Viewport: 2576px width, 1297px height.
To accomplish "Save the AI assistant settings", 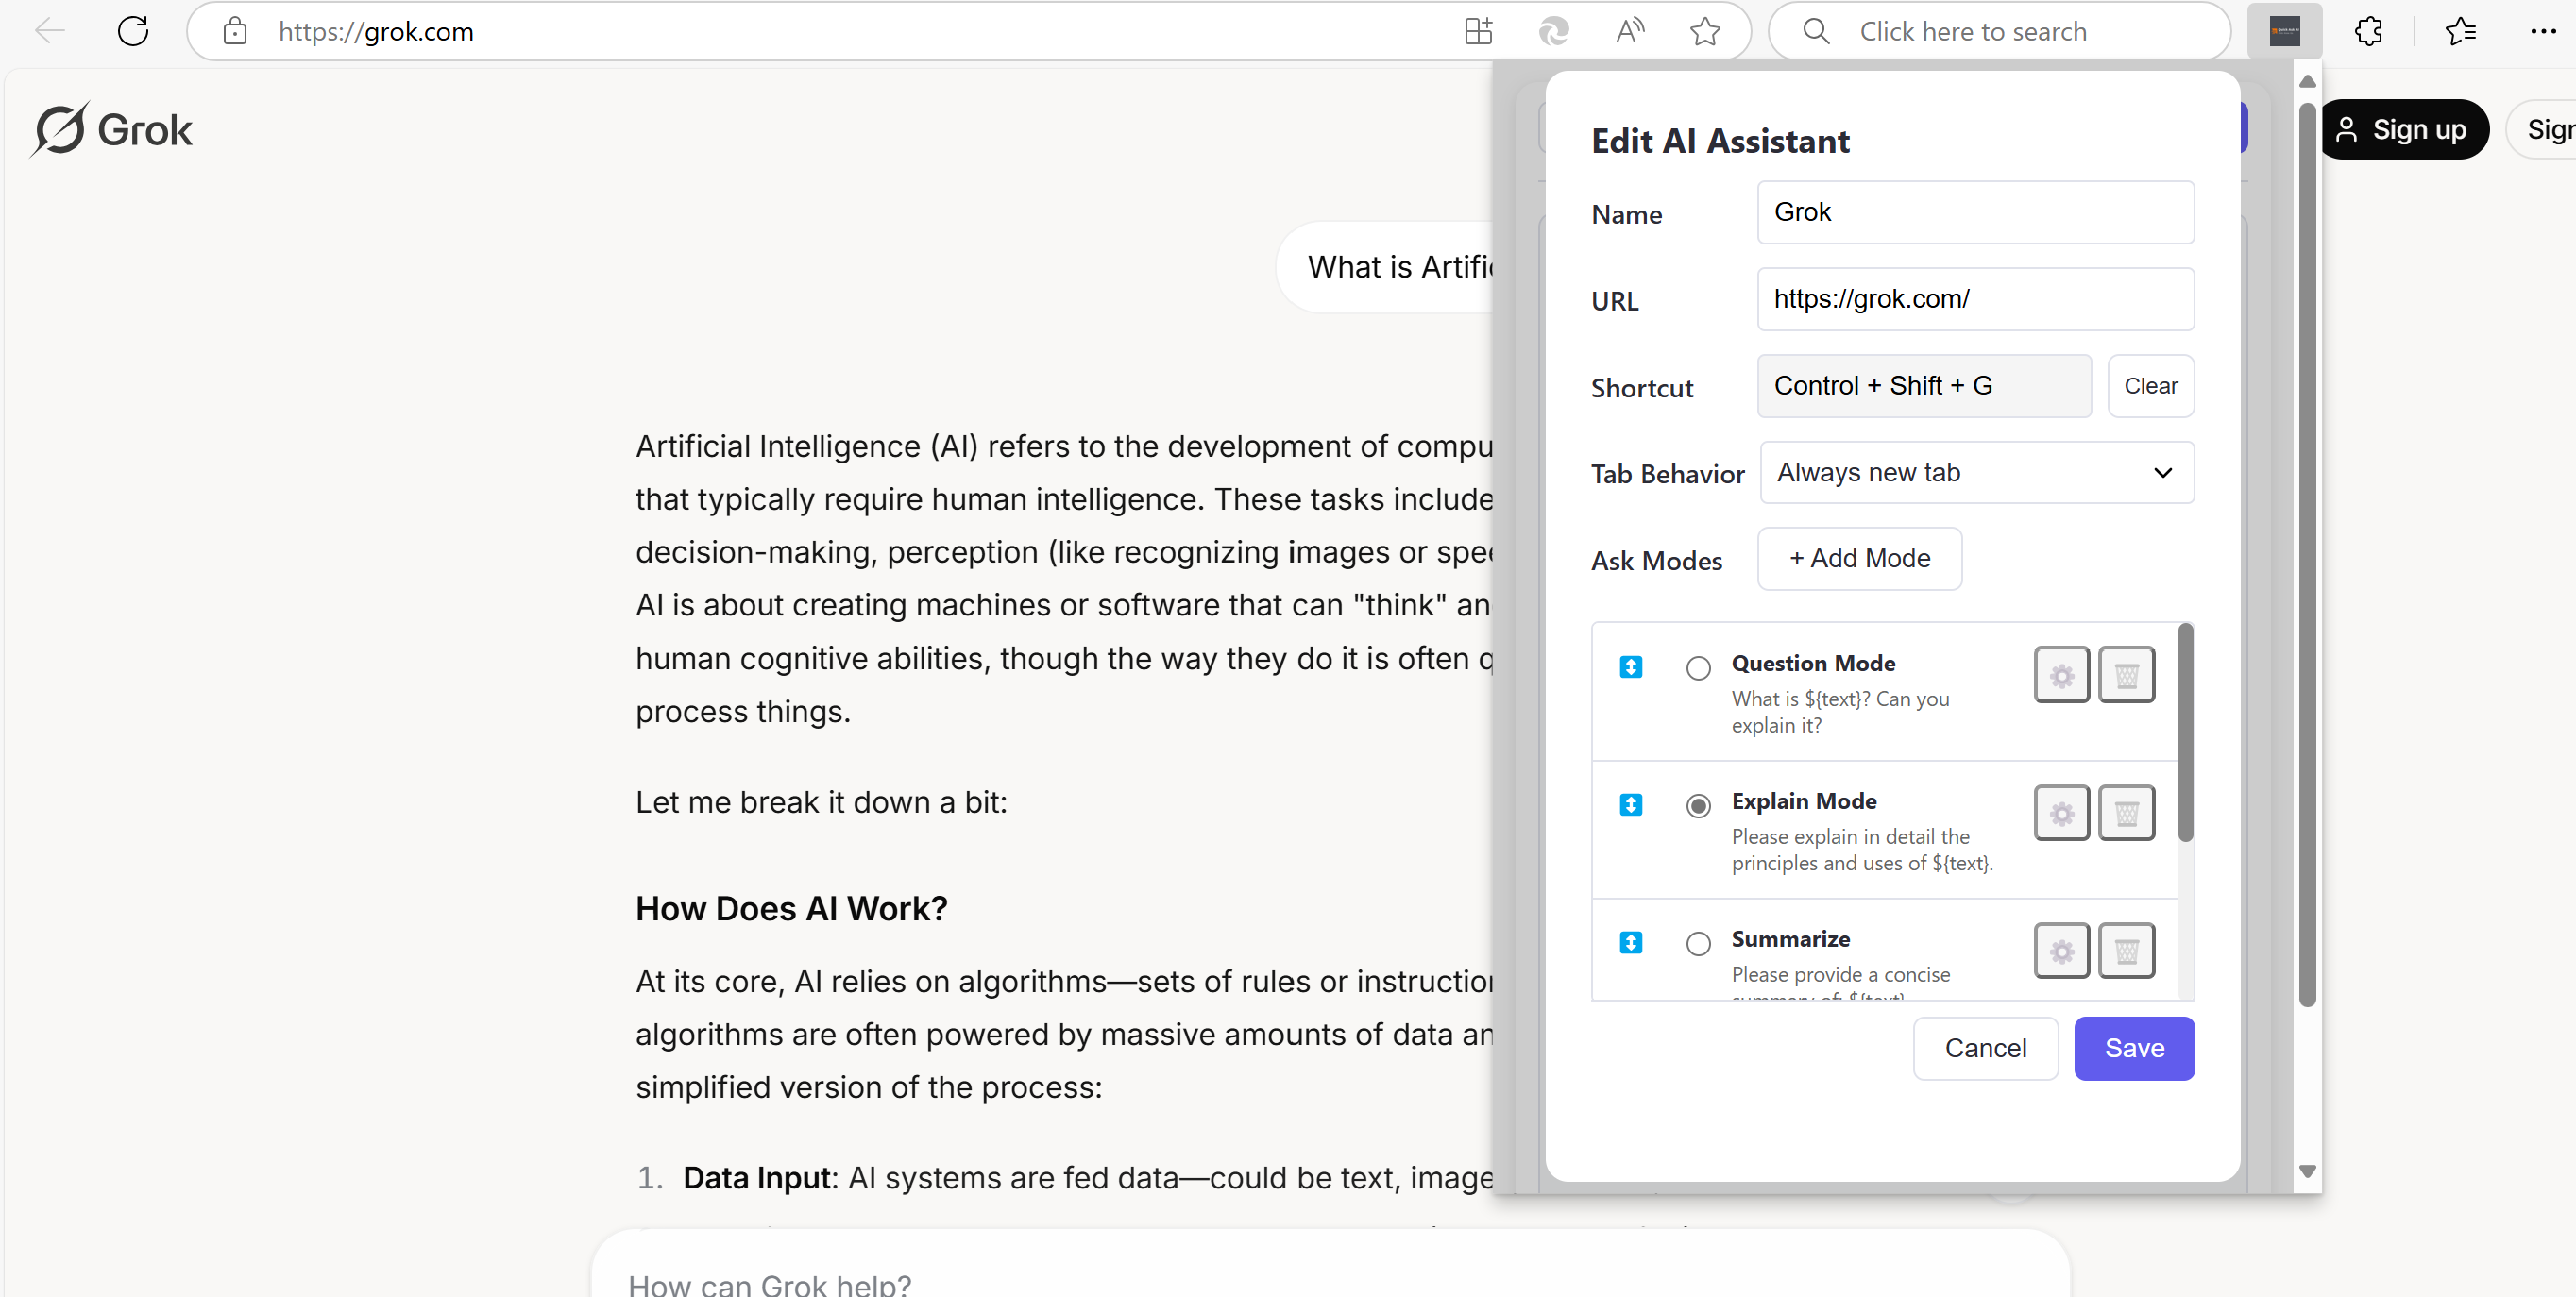I will [2134, 1048].
